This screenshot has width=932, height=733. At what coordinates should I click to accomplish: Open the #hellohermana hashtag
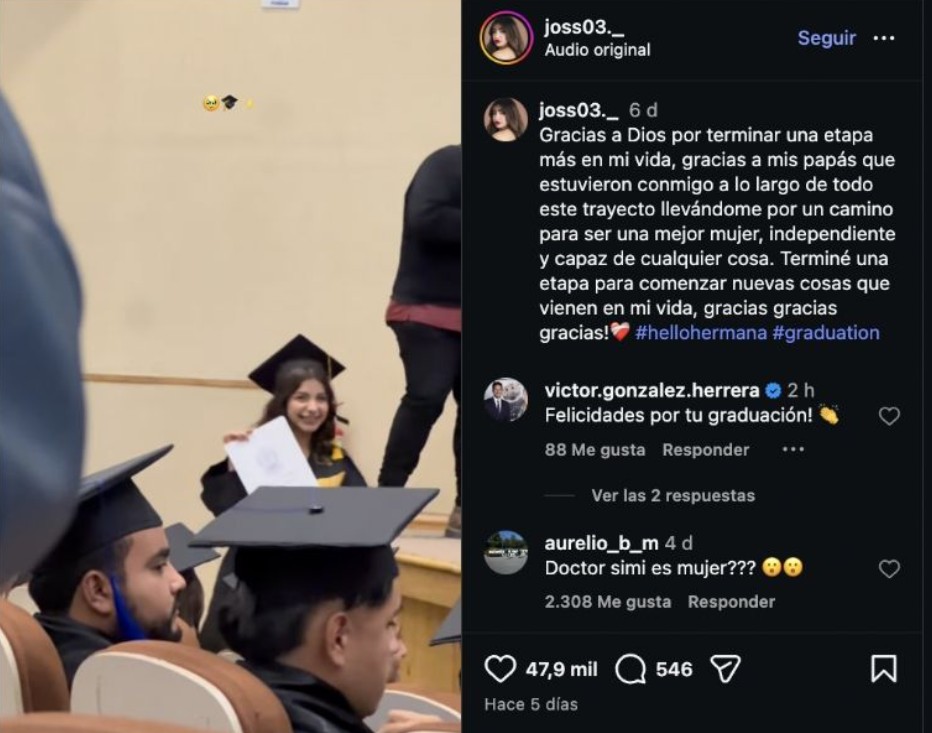pos(700,333)
